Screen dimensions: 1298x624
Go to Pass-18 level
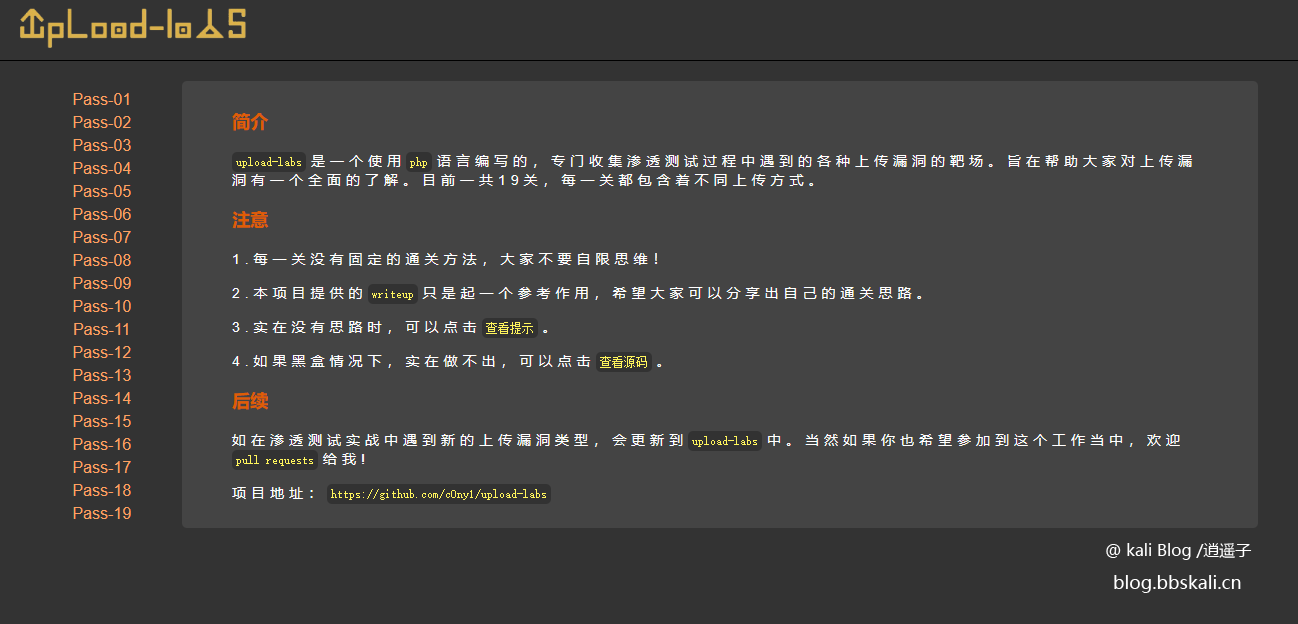(x=102, y=491)
